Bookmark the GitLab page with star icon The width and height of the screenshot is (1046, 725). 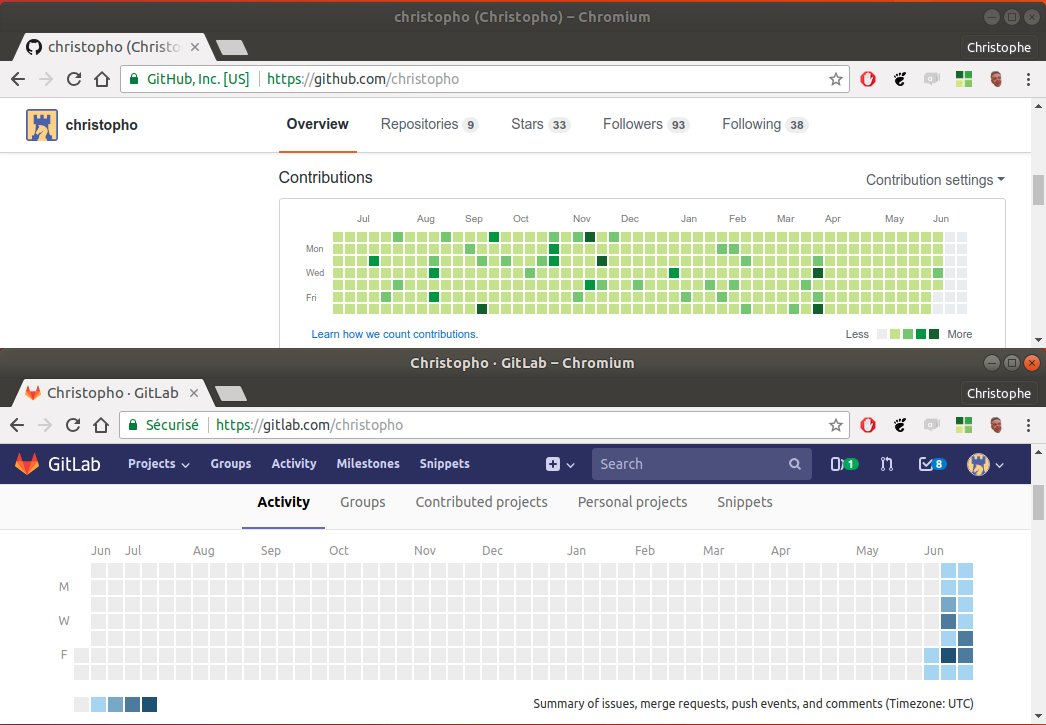(x=836, y=426)
